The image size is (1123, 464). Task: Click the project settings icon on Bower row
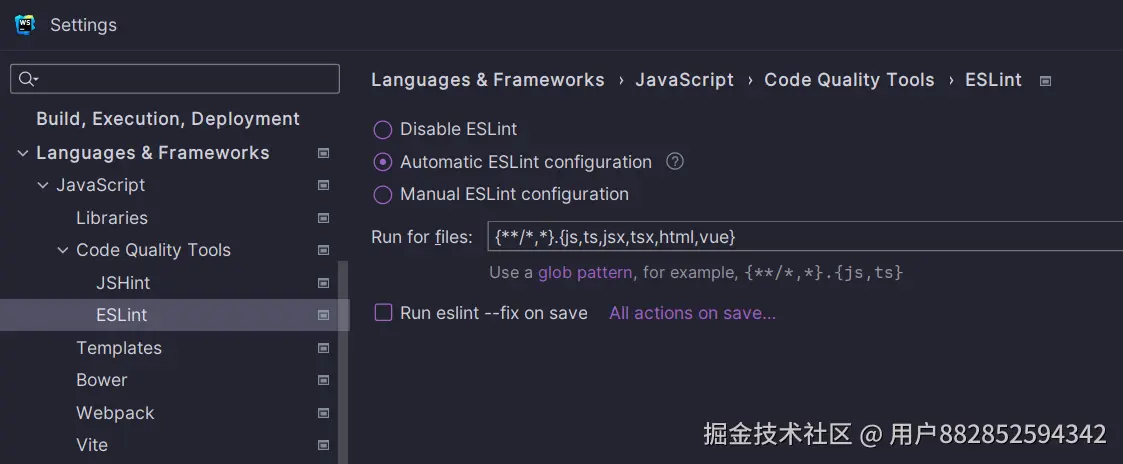coord(323,380)
